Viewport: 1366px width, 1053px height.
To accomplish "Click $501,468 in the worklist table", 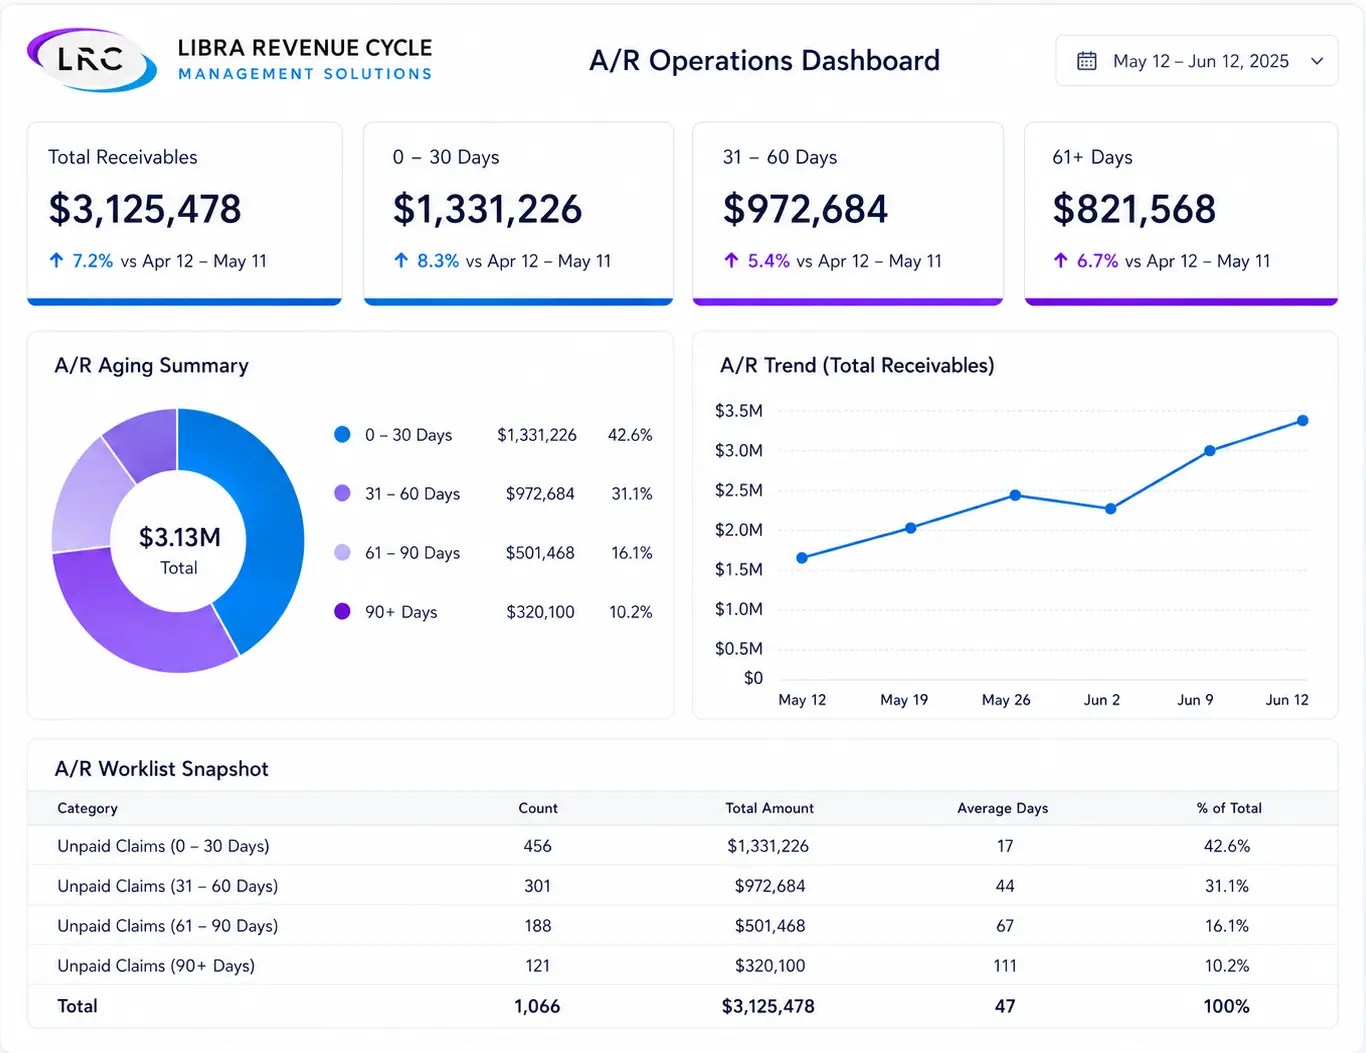I will [x=770, y=926].
